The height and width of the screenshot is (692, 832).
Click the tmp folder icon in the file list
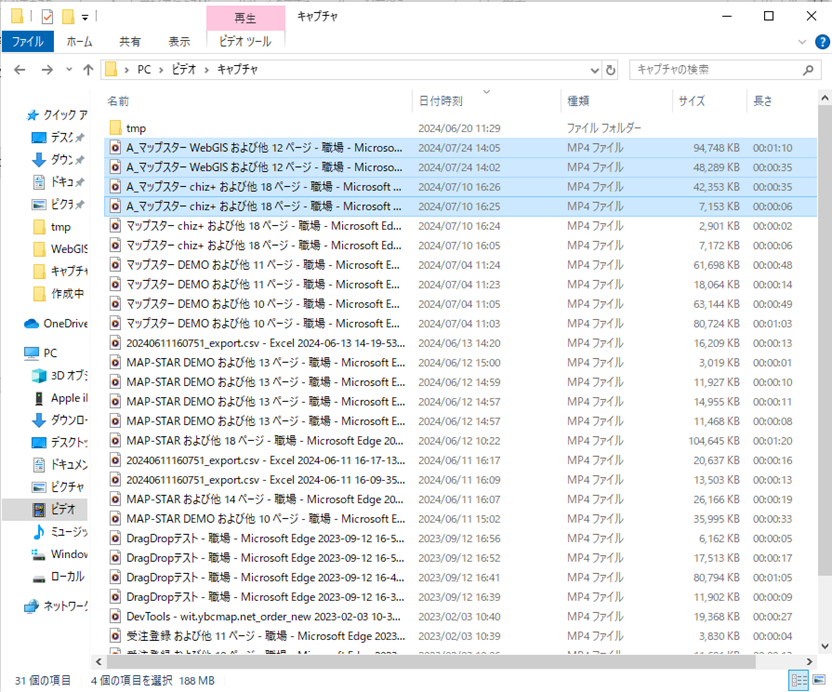tap(115, 128)
